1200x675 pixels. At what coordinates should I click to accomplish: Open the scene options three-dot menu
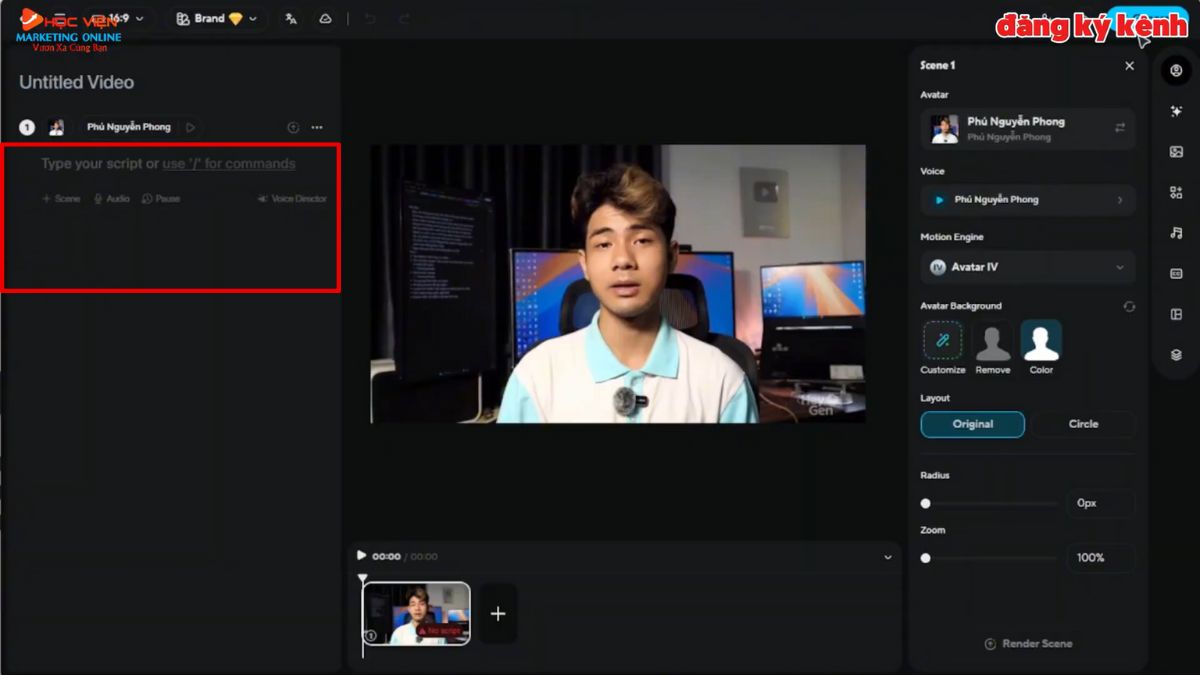click(317, 127)
